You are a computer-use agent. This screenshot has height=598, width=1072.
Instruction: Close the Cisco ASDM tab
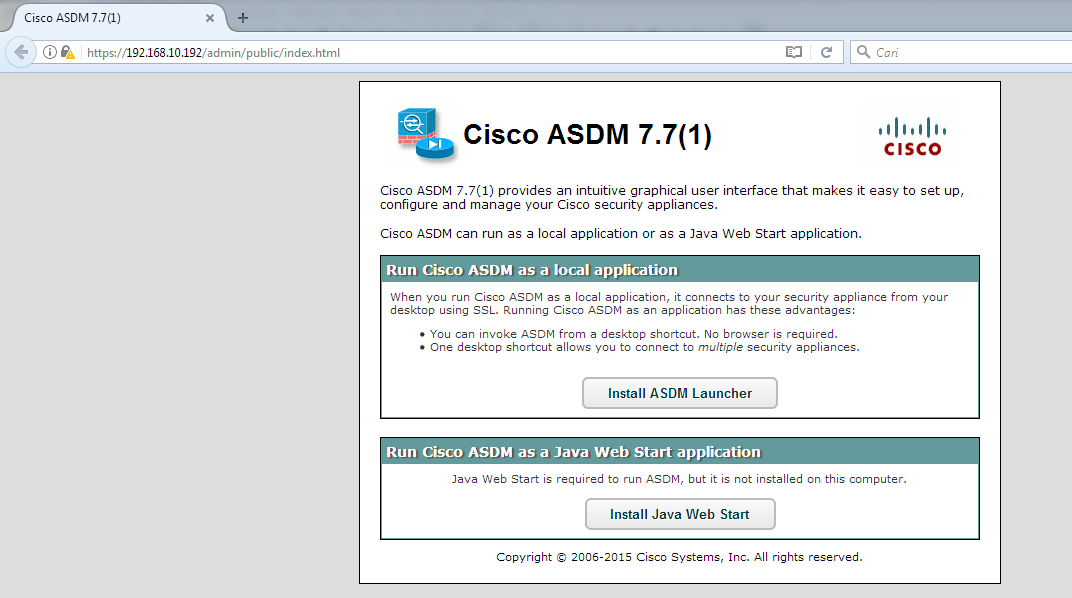[209, 17]
